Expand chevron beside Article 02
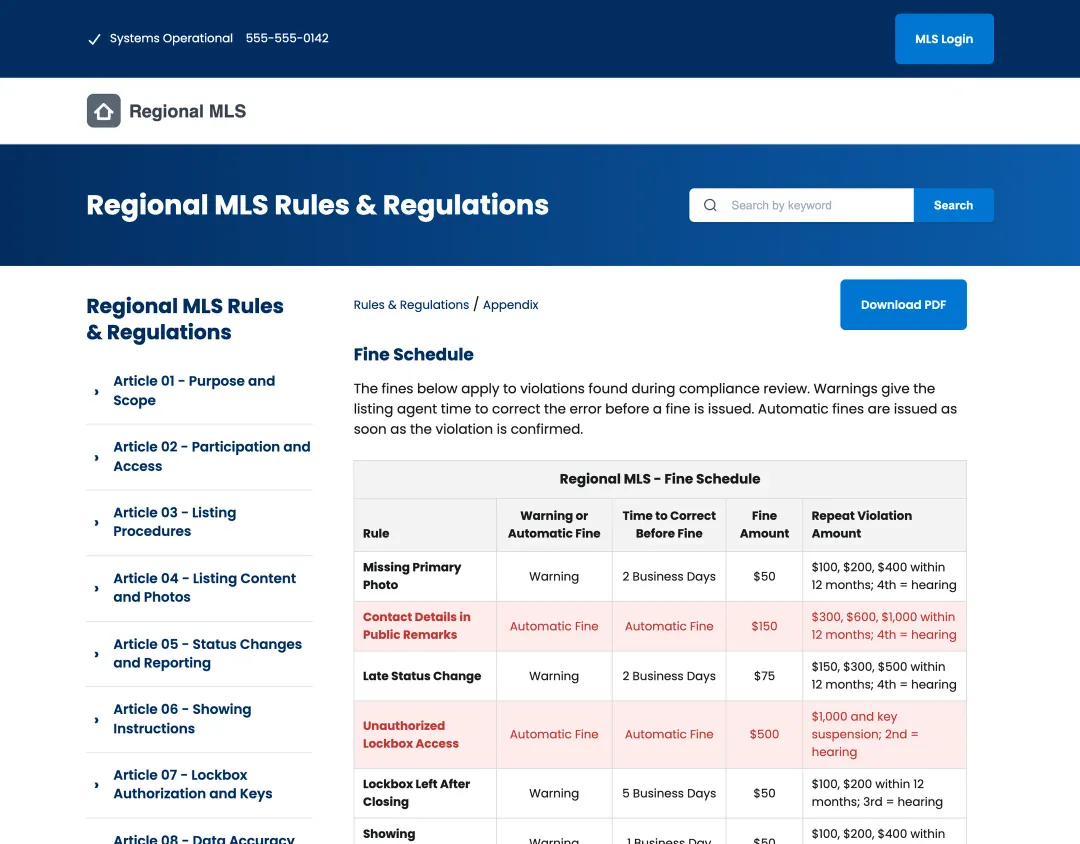This screenshot has height=844, width=1080. (96, 457)
